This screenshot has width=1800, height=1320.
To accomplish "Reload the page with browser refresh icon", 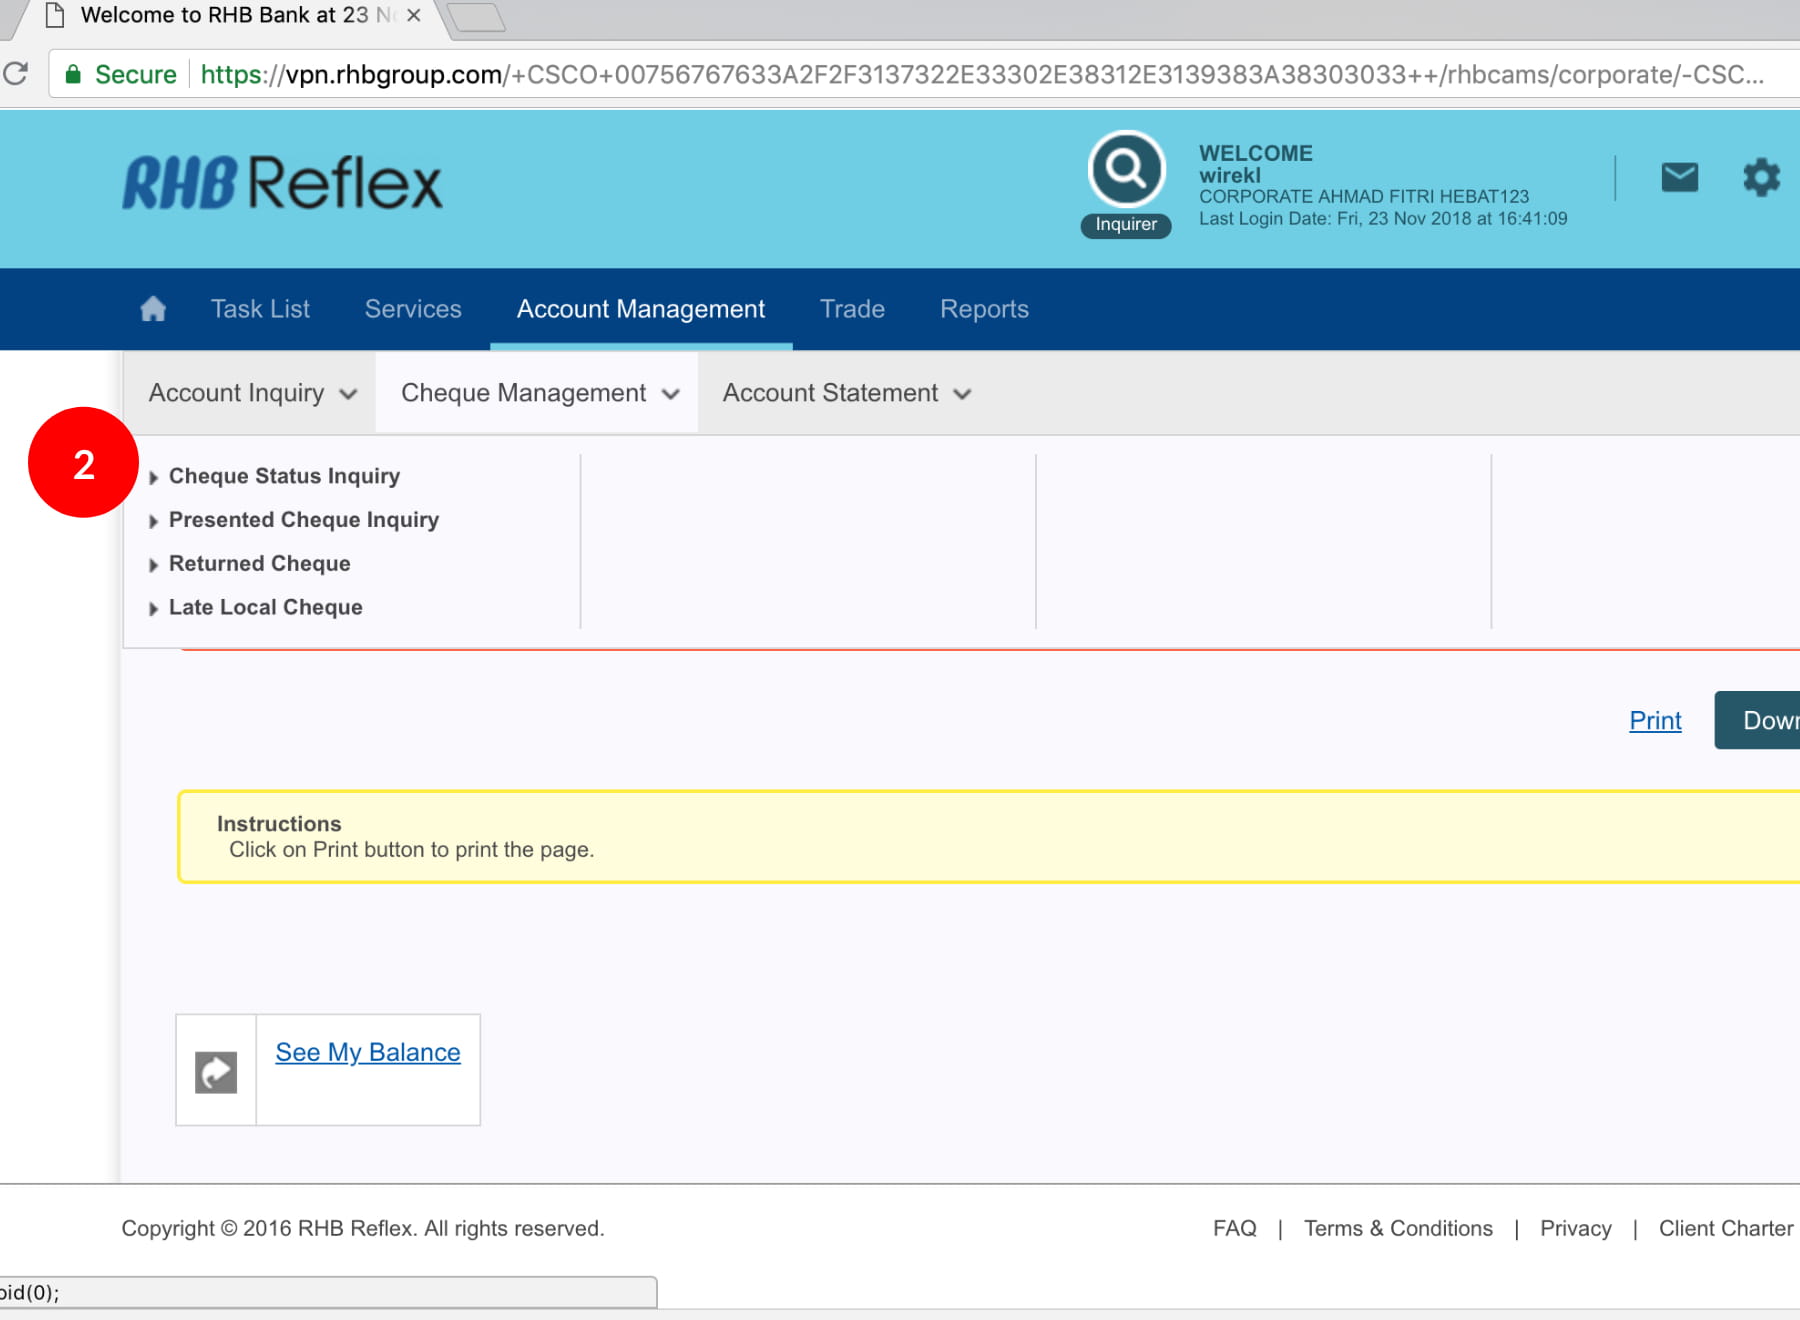I will click(16, 74).
